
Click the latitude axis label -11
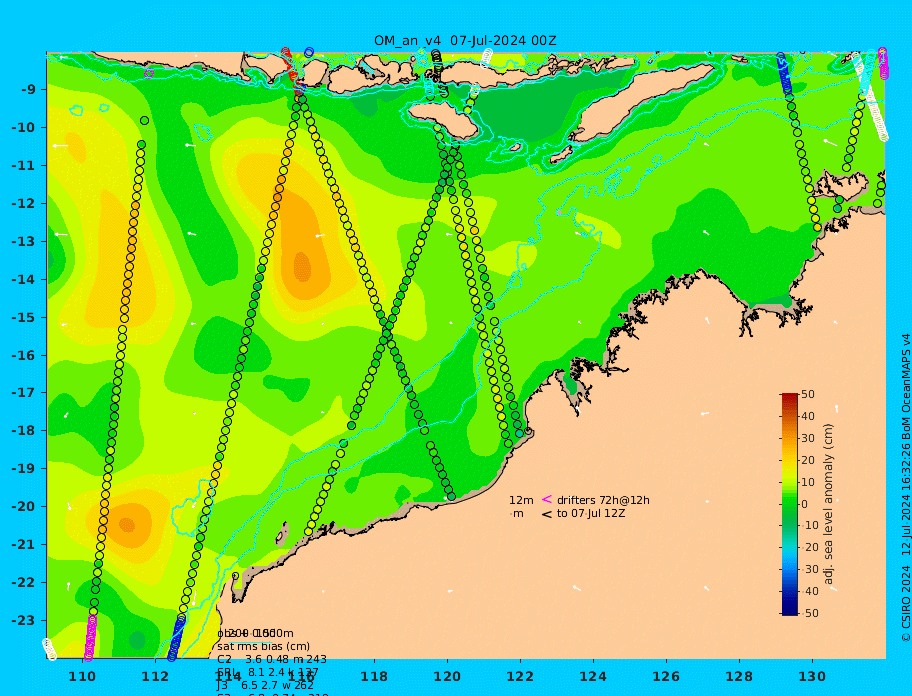[26, 166]
